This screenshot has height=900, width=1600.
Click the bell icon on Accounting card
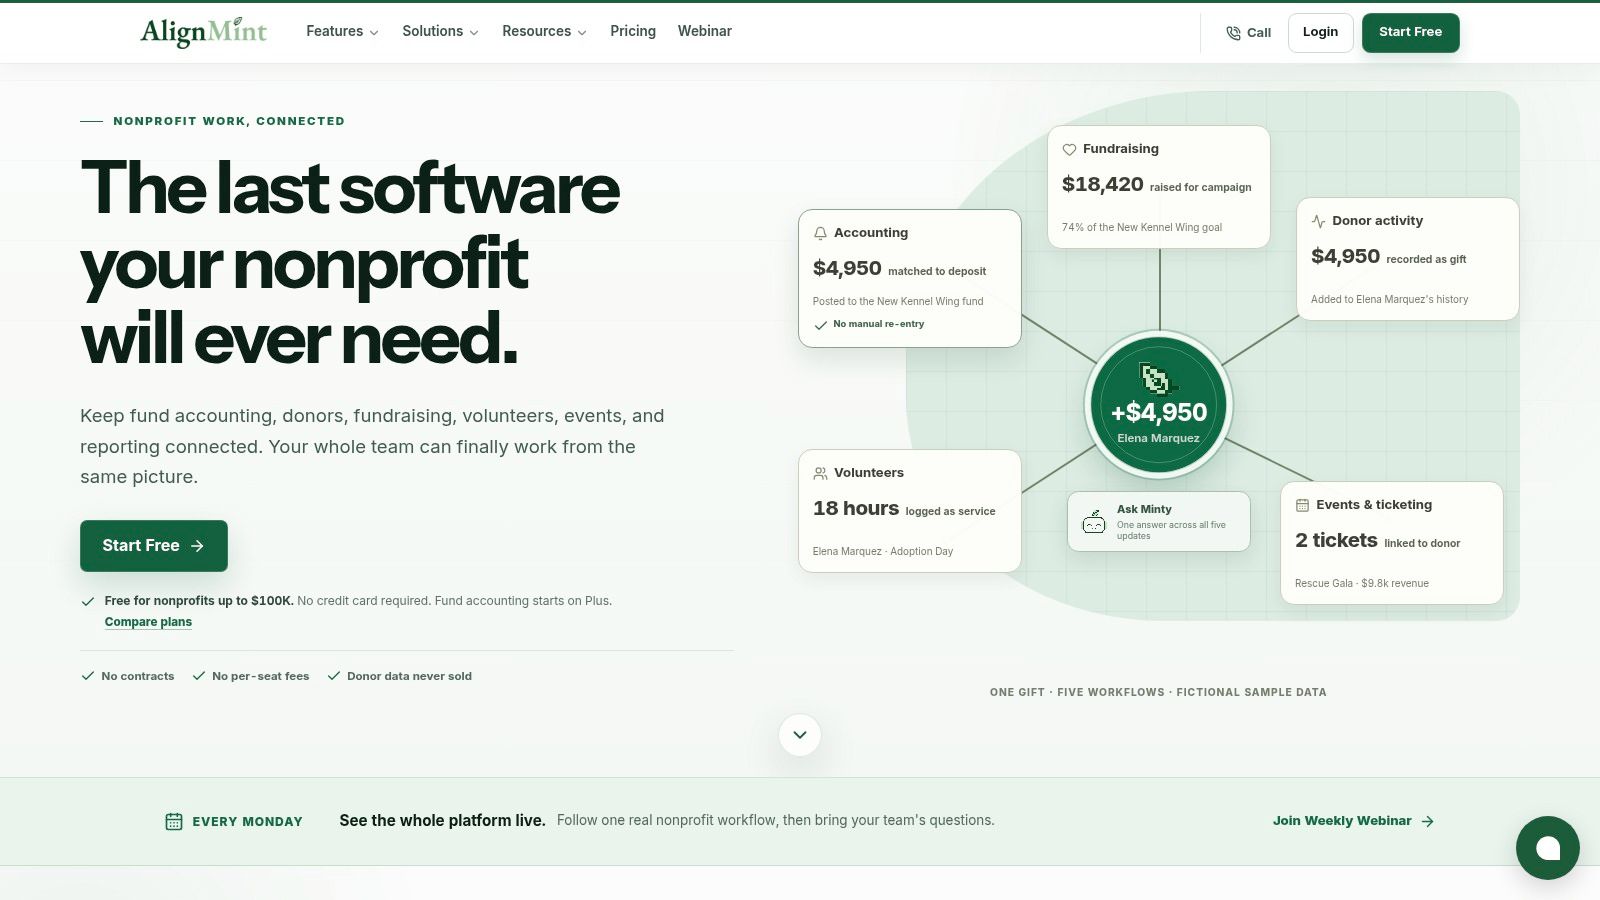pyautogui.click(x=820, y=233)
